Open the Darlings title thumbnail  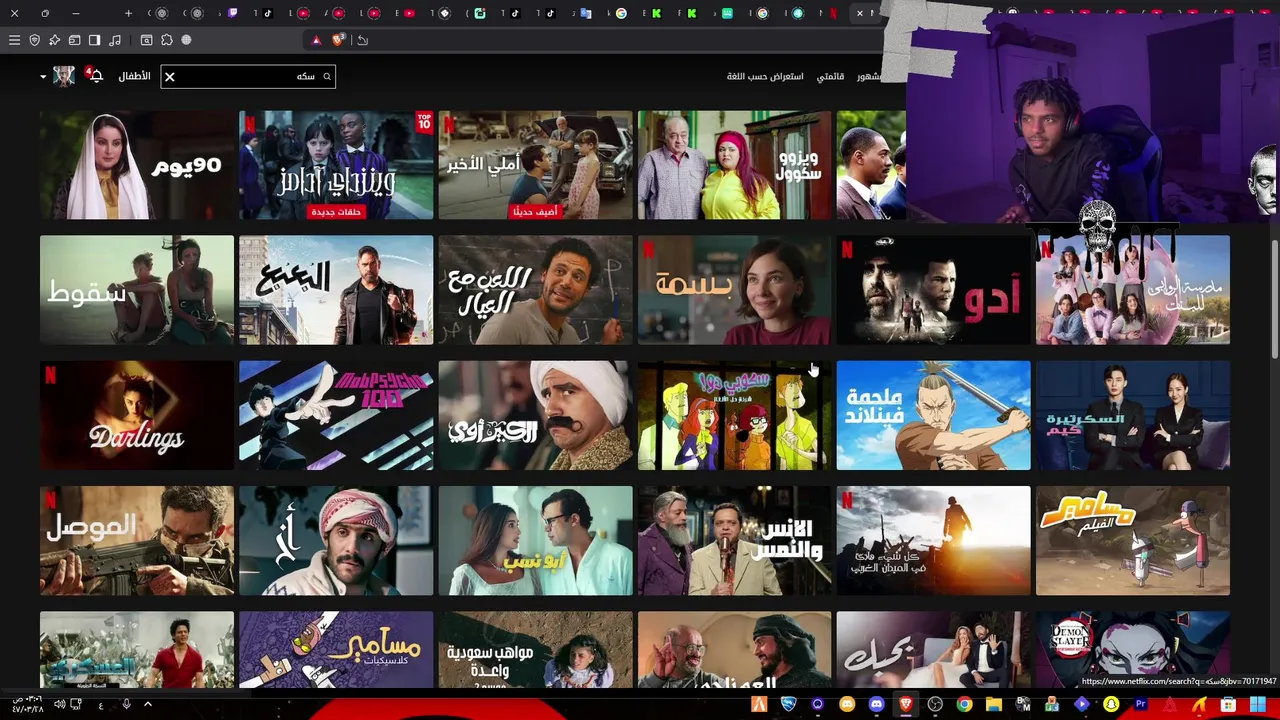click(137, 415)
